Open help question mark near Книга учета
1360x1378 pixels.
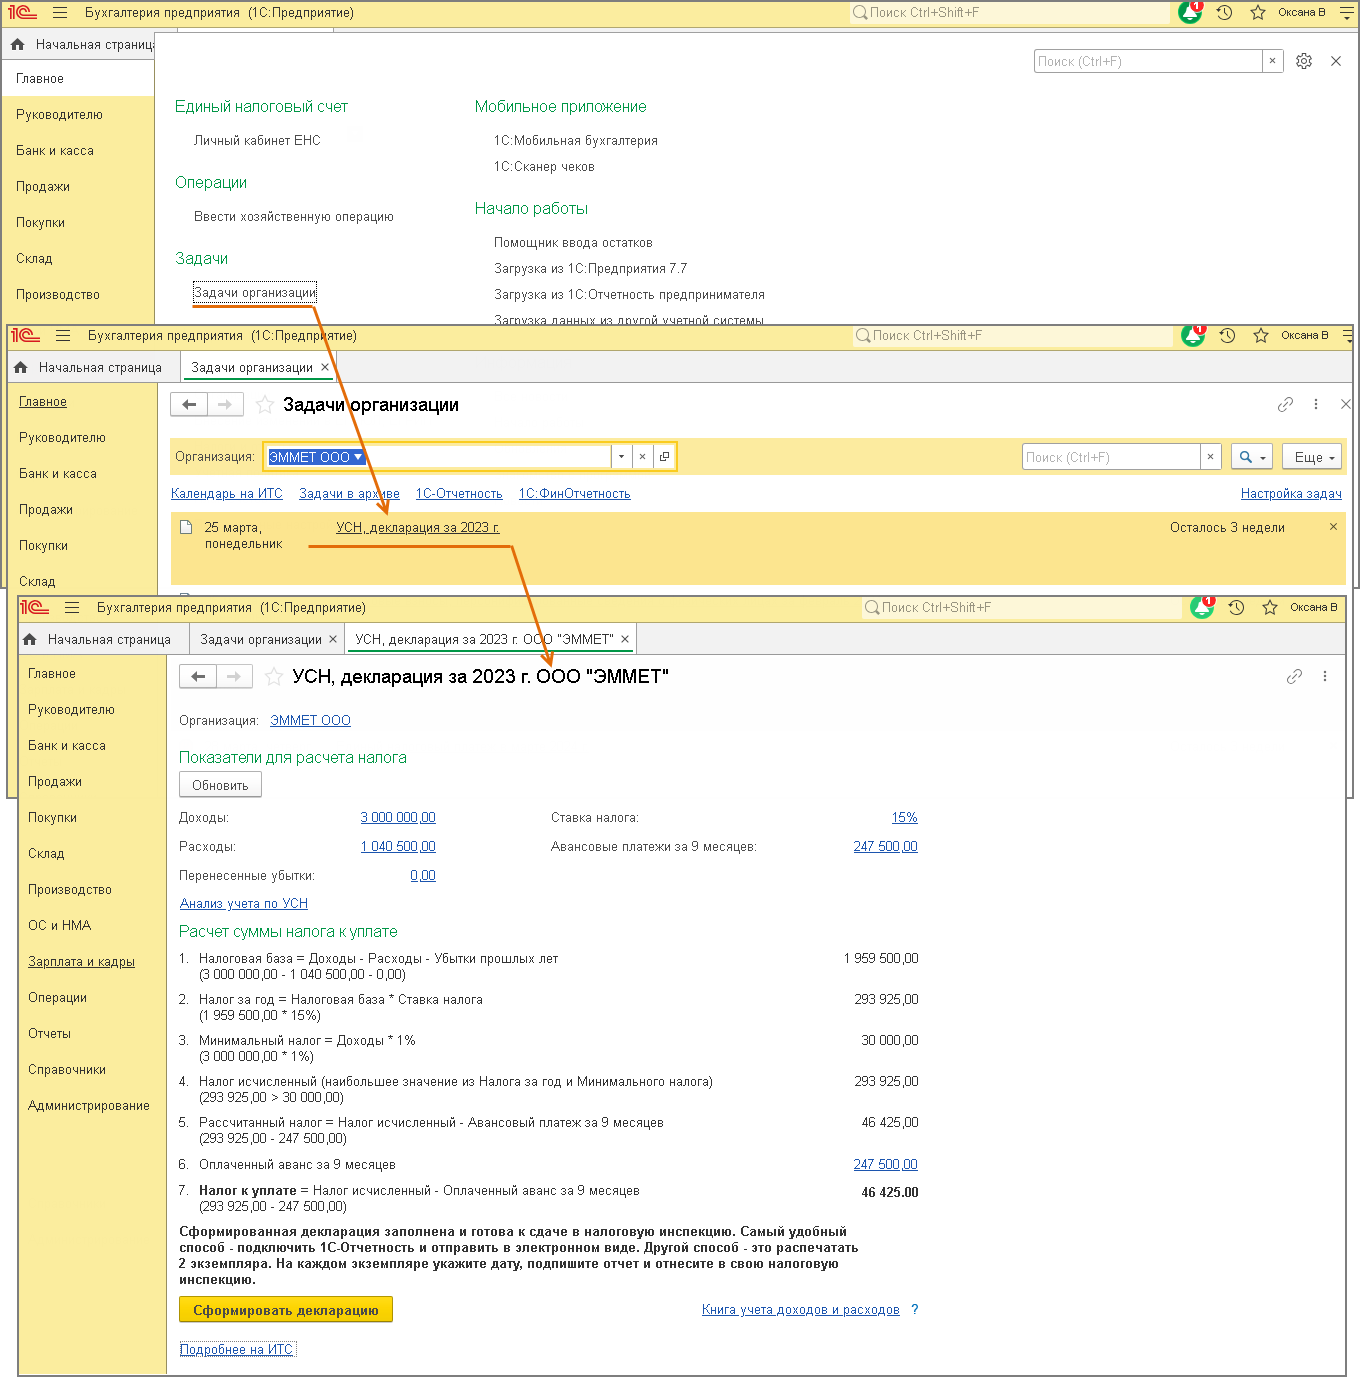coord(915,1309)
